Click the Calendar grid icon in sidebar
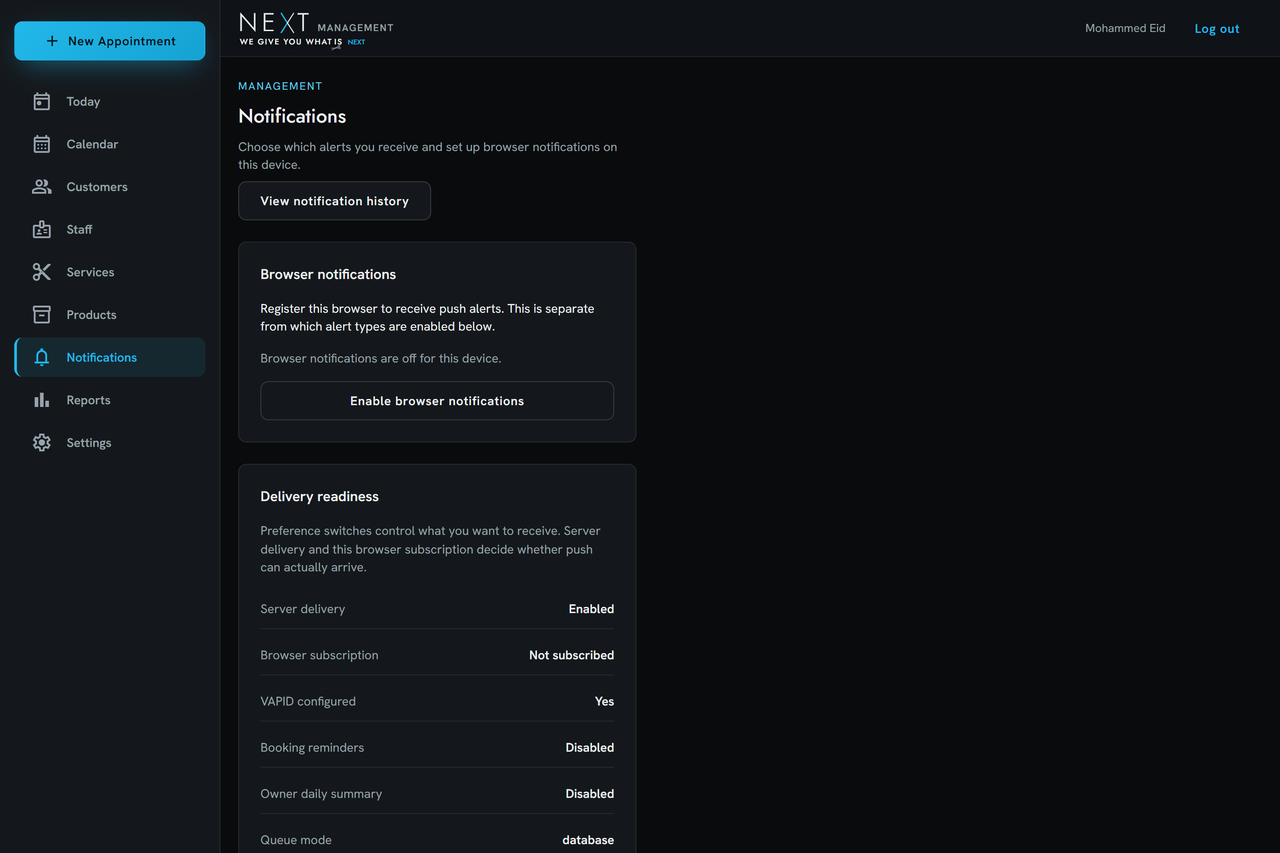The height and width of the screenshot is (853, 1280). coord(41,144)
